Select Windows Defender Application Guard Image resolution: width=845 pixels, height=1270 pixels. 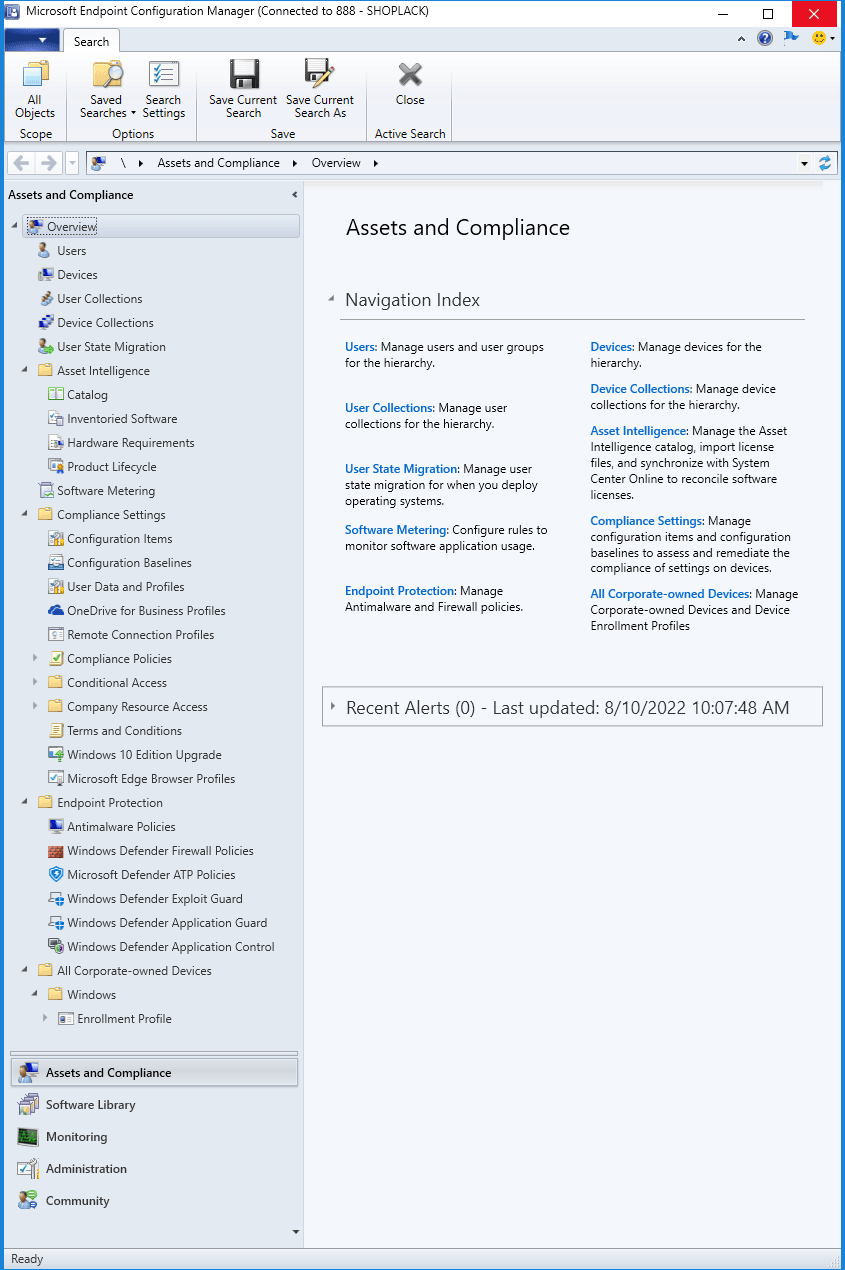point(167,923)
